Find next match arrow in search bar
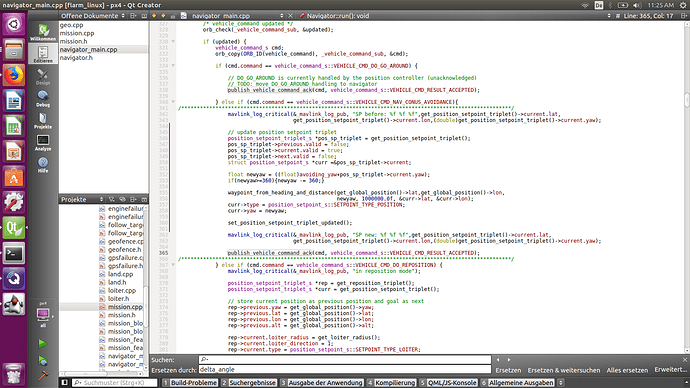The image size is (690, 388). (x=509, y=360)
